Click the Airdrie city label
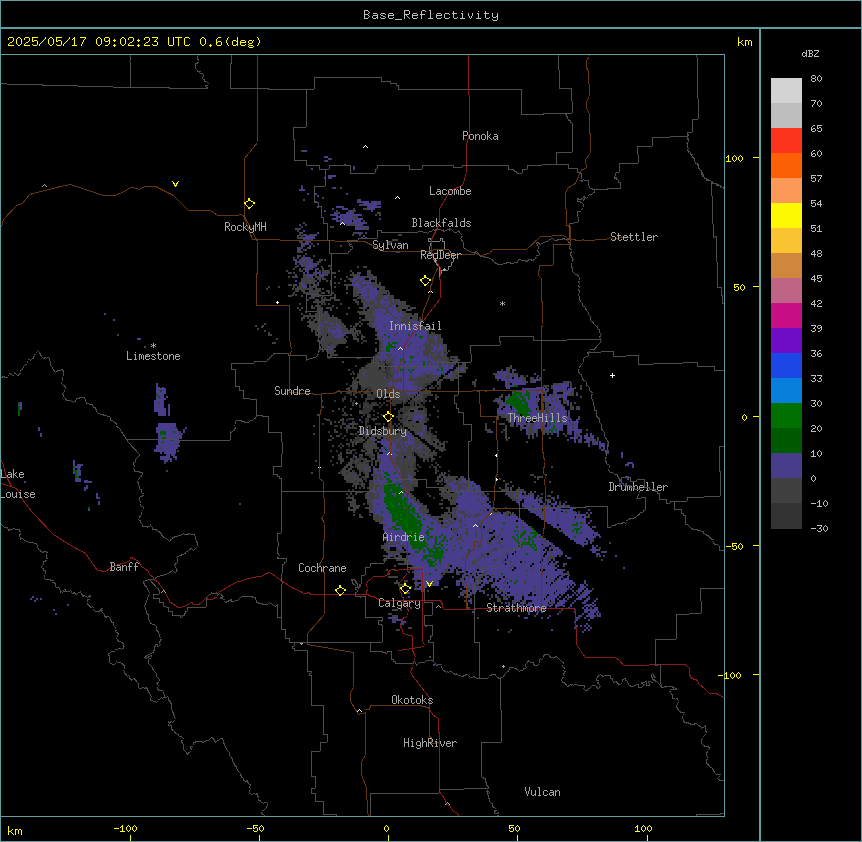Image resolution: width=862 pixels, height=842 pixels. tap(404, 537)
